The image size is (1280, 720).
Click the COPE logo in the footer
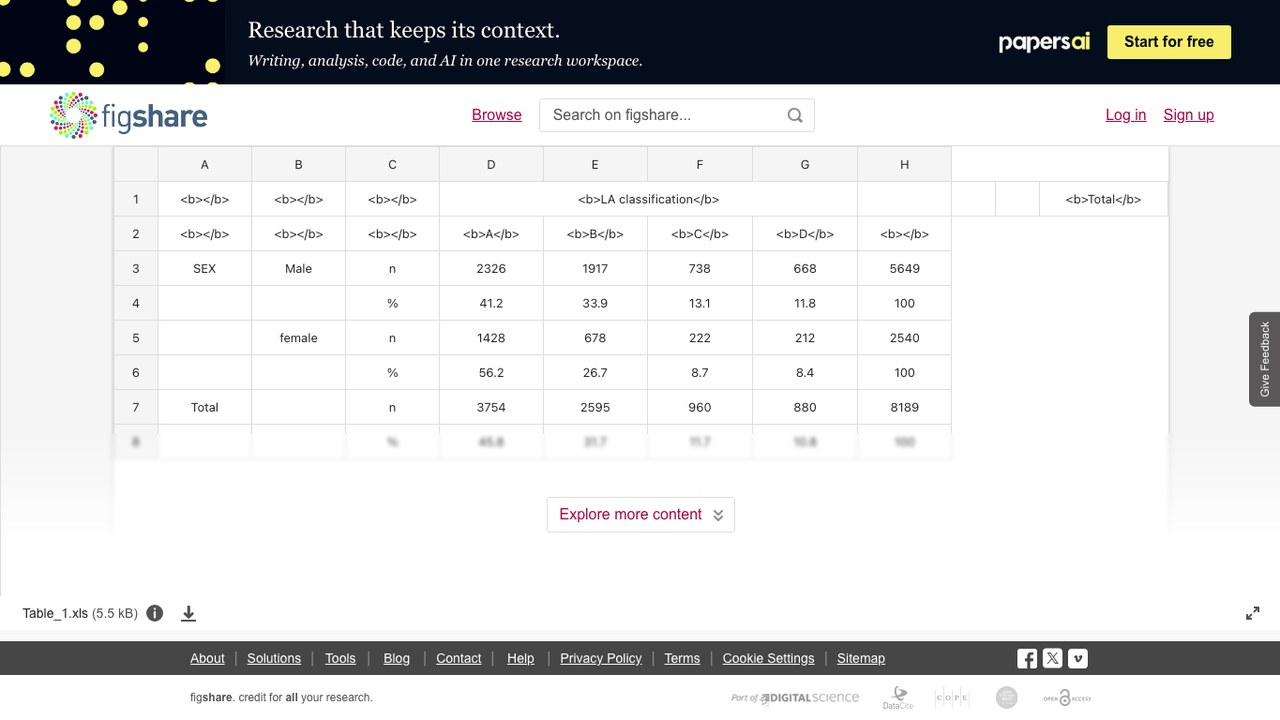click(952, 698)
